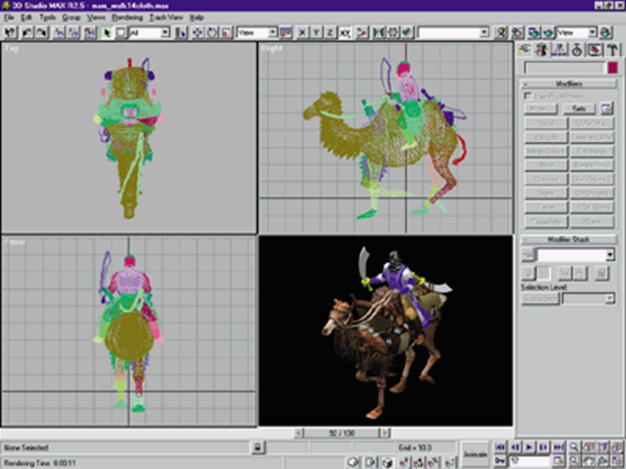This screenshot has height=469, width=626.
Task: Open the Selection Level dropdown
Action: [x=609, y=298]
